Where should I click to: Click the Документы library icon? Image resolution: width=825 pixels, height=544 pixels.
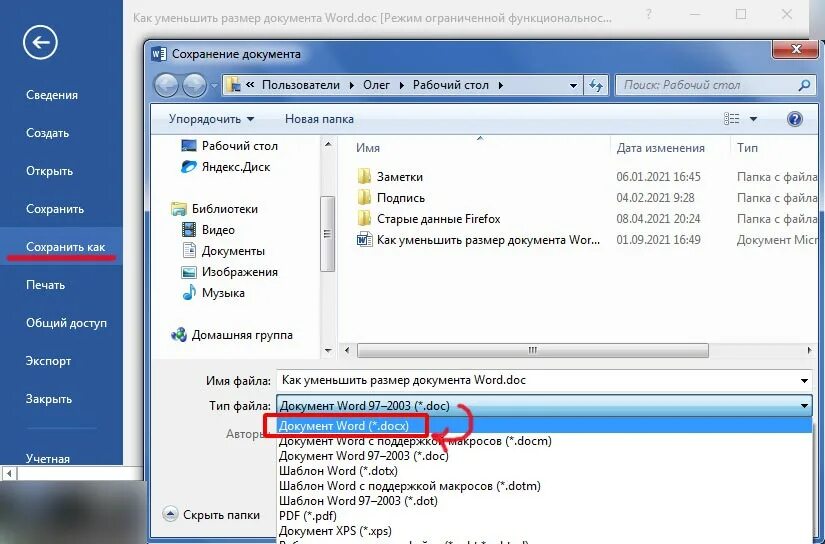tap(188, 251)
